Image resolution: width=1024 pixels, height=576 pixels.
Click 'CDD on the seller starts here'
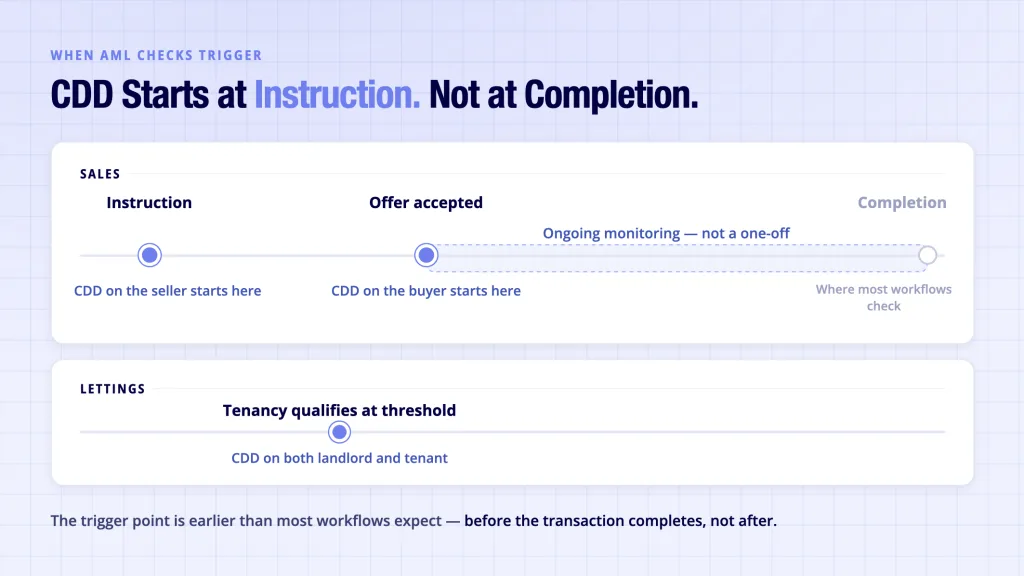click(x=167, y=291)
